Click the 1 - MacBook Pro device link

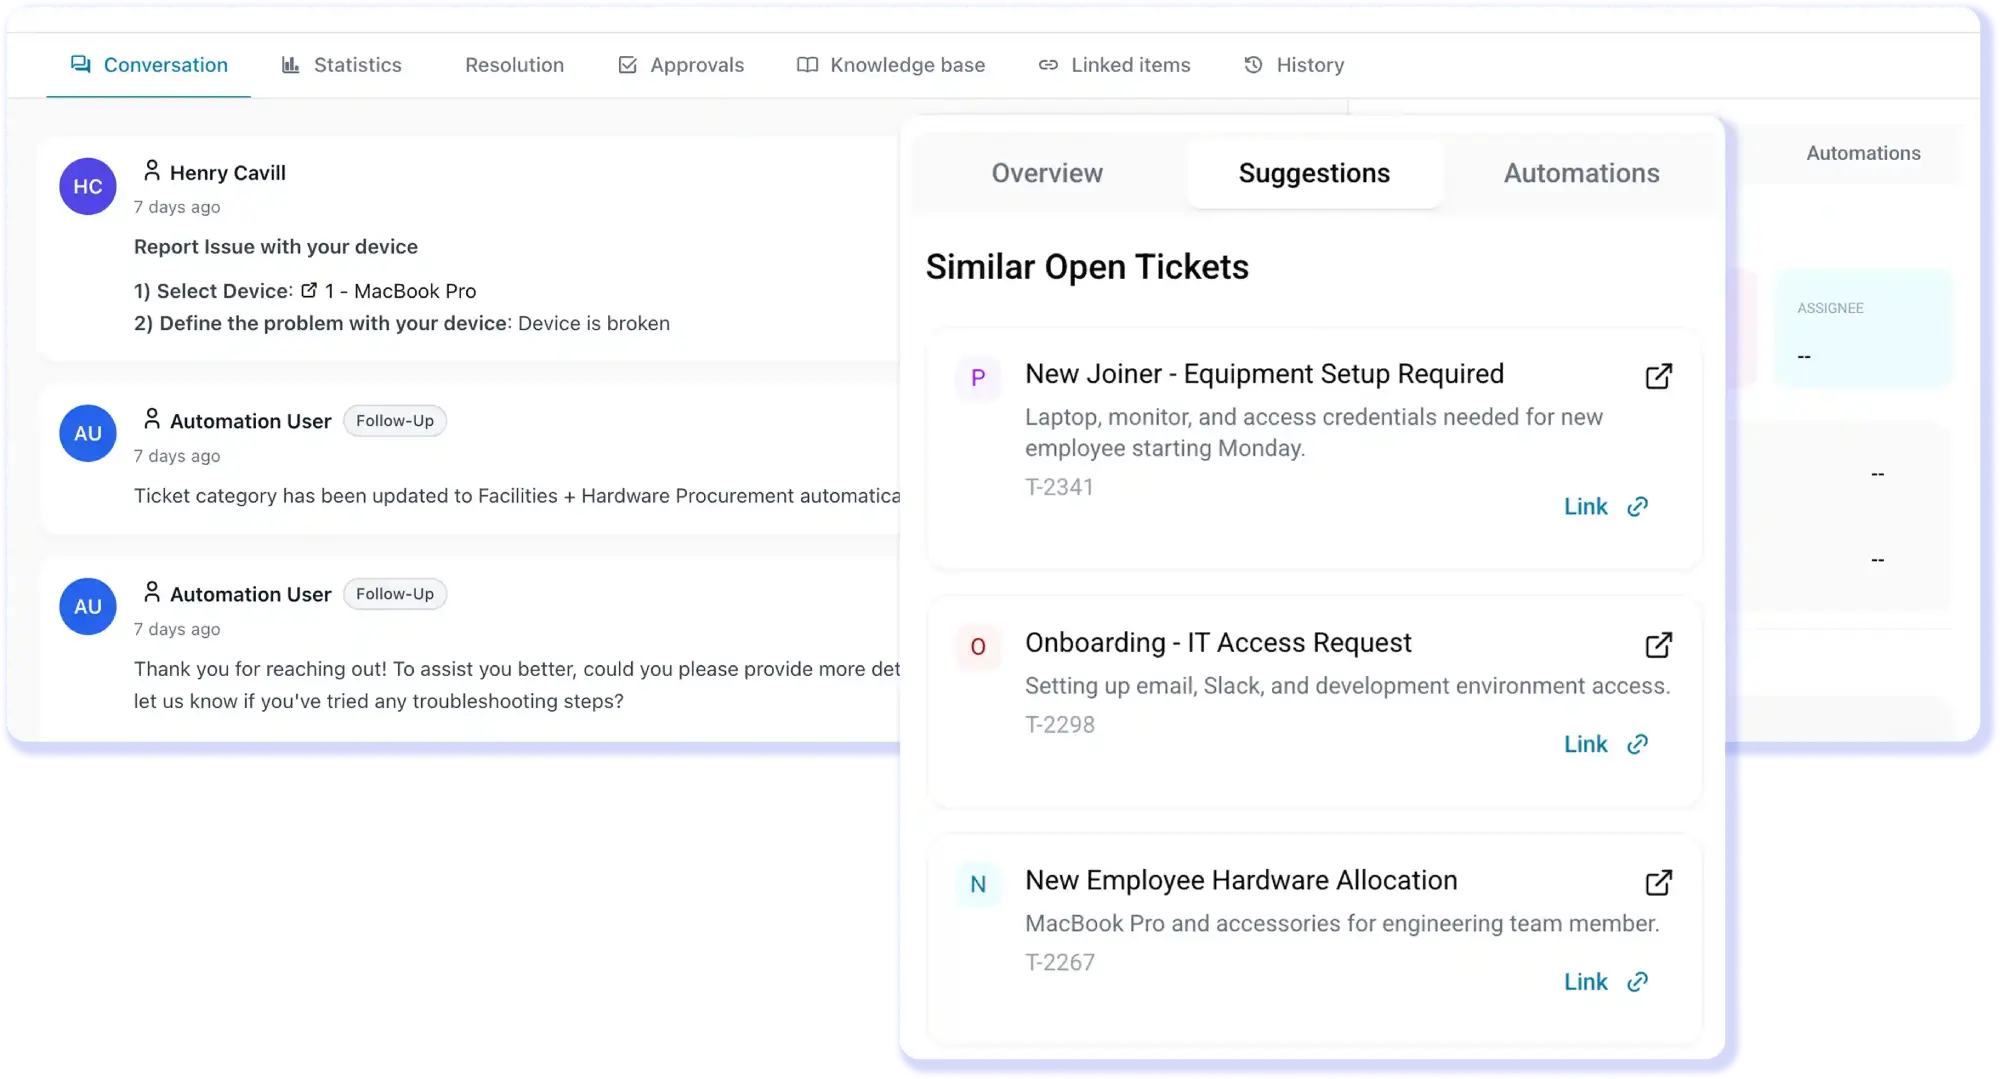400,291
